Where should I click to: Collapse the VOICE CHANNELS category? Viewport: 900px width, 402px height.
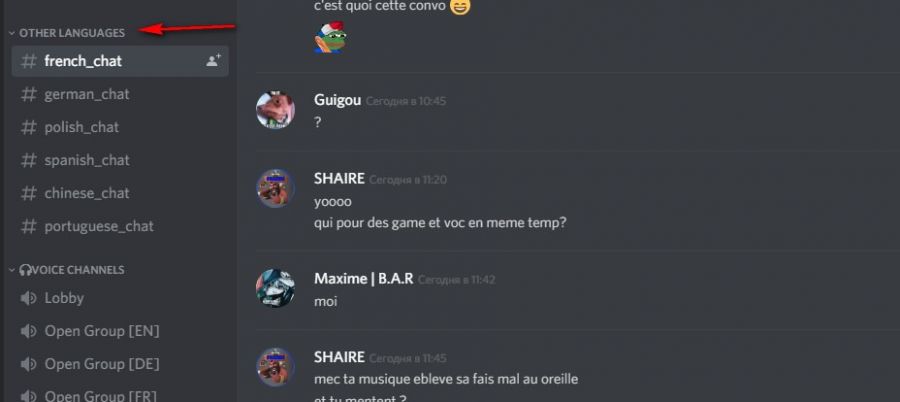click(11, 270)
